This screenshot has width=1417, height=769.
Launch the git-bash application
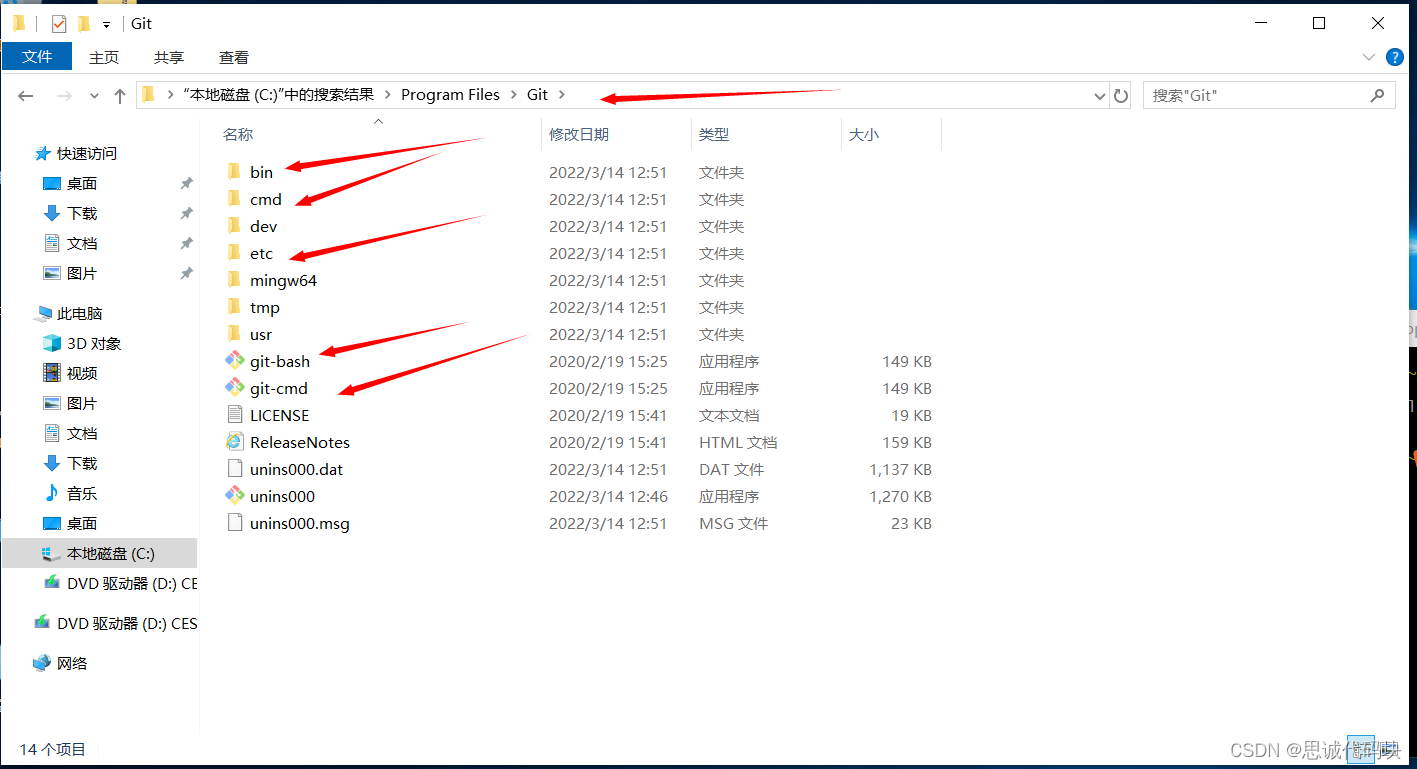[x=279, y=361]
